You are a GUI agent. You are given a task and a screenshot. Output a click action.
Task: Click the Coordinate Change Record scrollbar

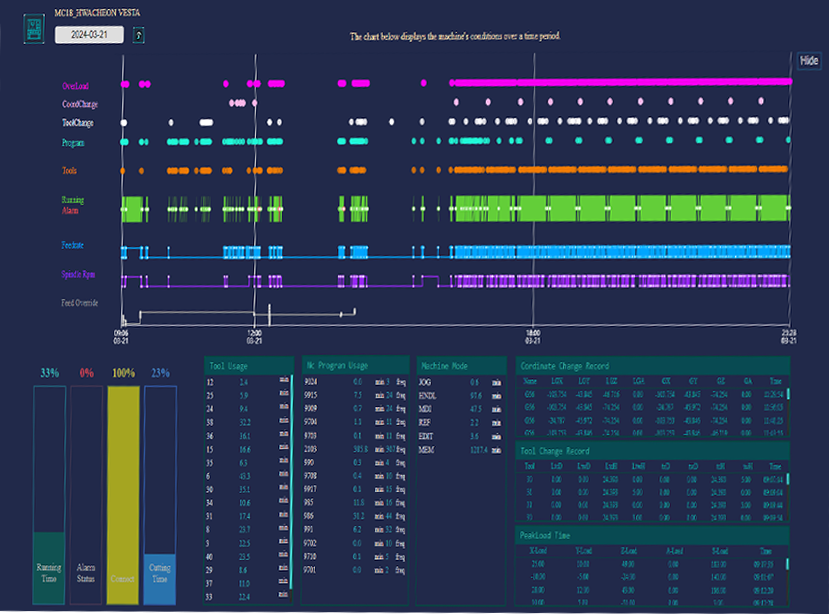[x=788, y=395]
